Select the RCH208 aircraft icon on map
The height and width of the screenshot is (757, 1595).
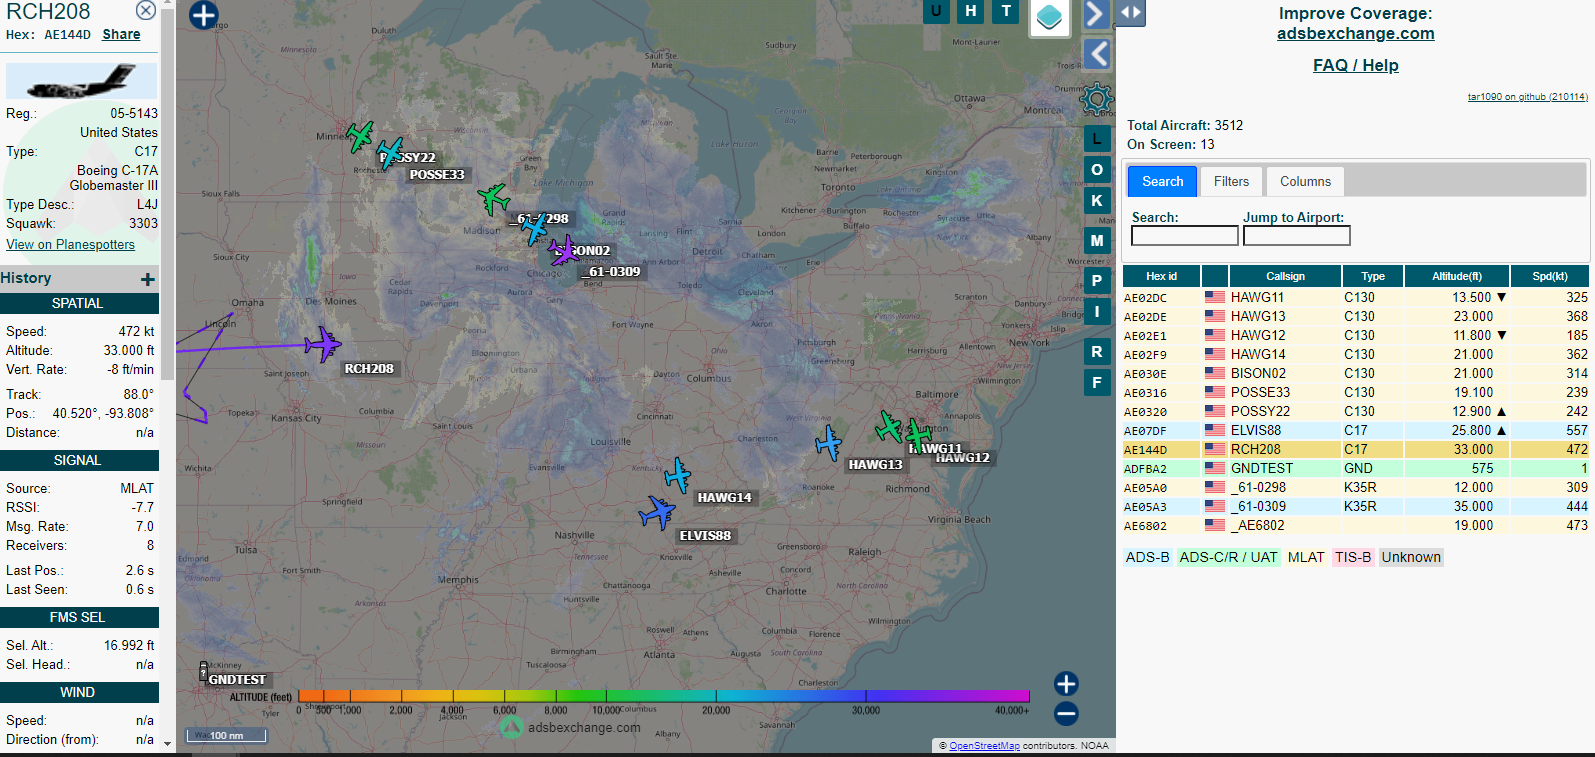pyautogui.click(x=323, y=345)
